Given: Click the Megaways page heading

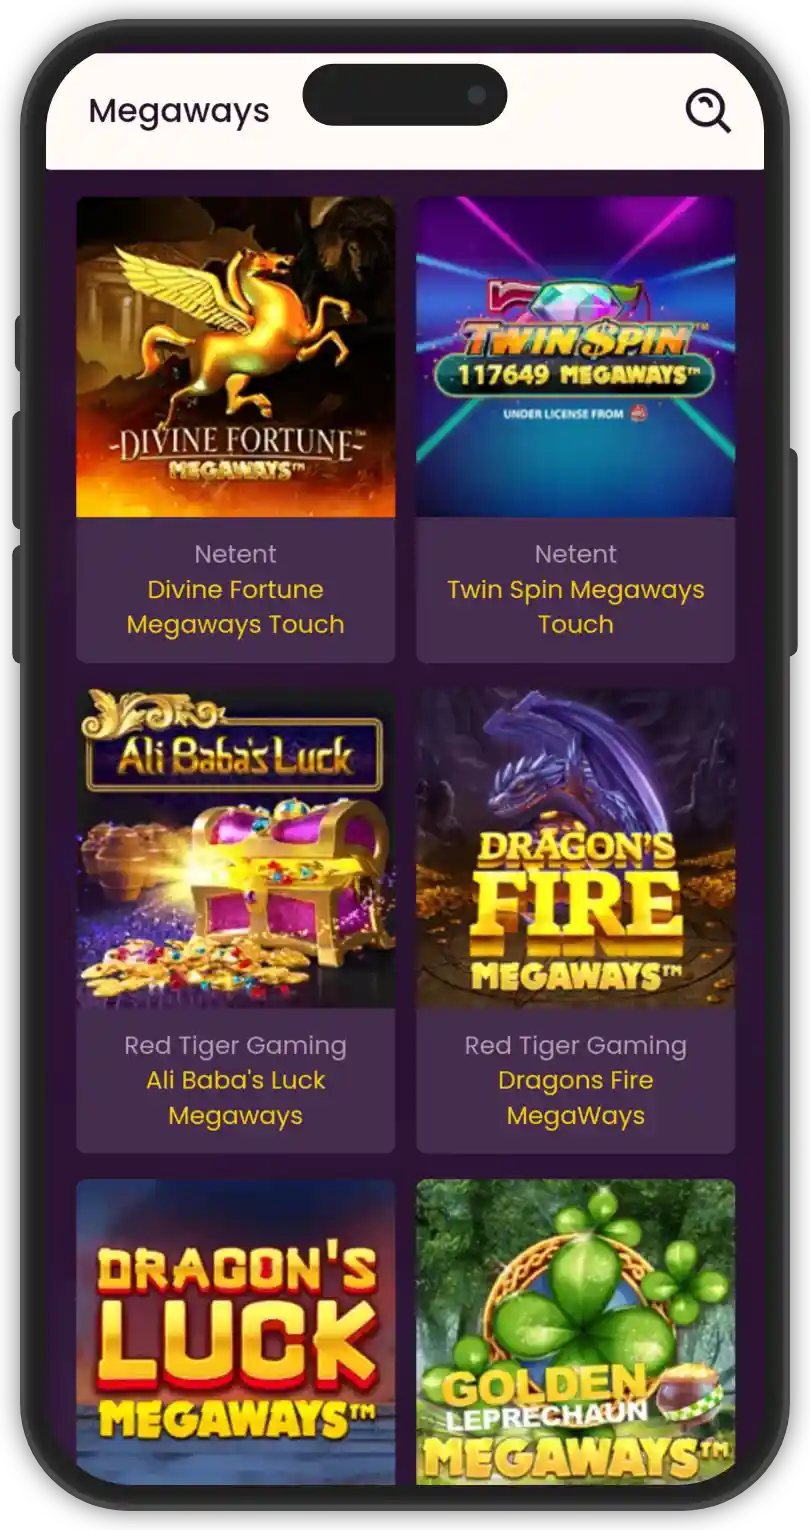Looking at the screenshot, I should 179,111.
